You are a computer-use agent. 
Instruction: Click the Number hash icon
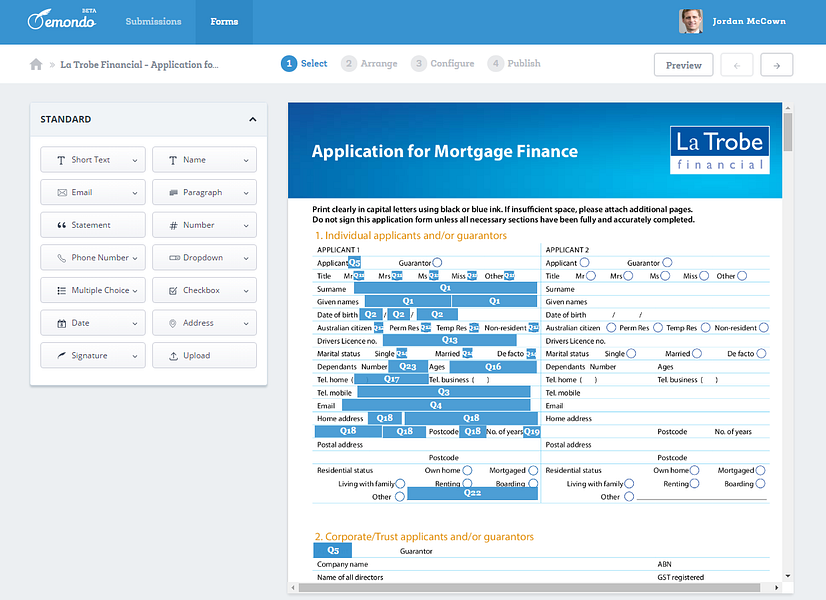tap(173, 225)
